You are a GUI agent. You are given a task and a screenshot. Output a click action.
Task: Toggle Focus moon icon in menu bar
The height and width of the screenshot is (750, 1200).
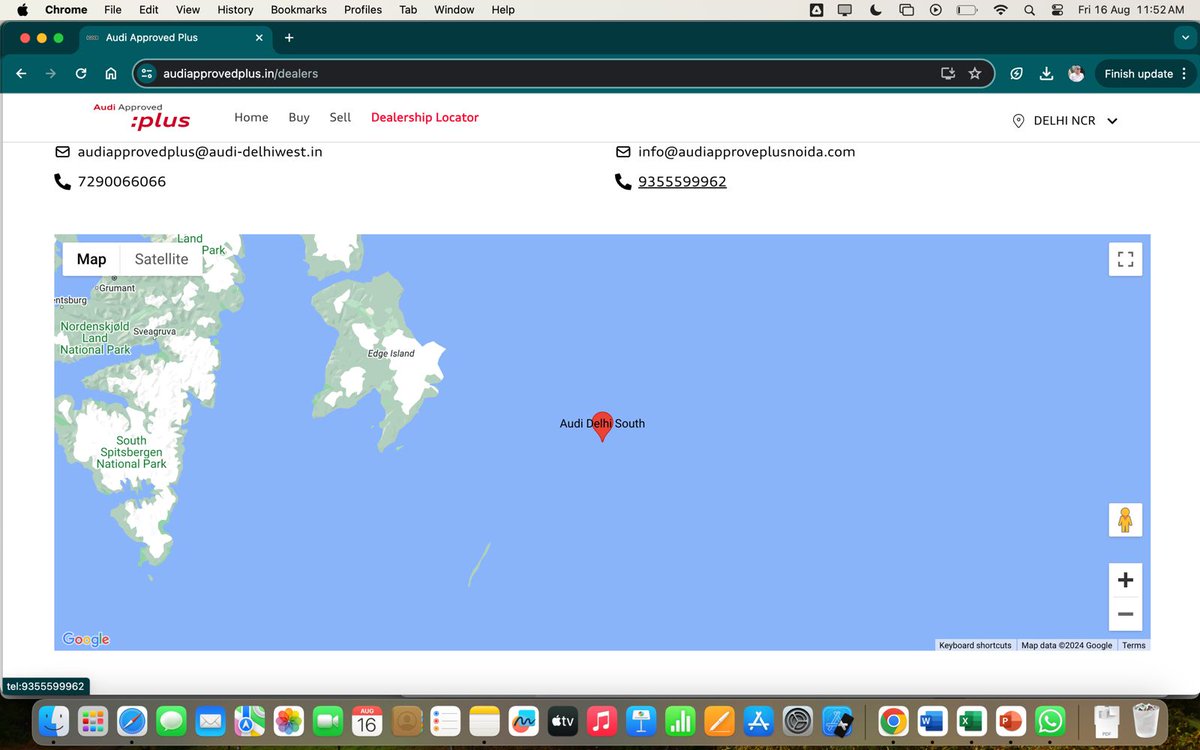pyautogui.click(x=876, y=10)
